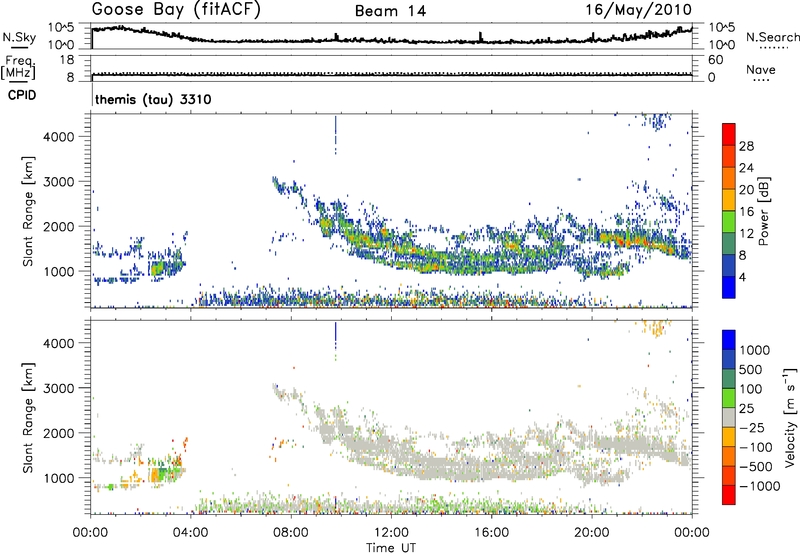
Task: Click the '12:00' time tick label
Action: point(391,533)
